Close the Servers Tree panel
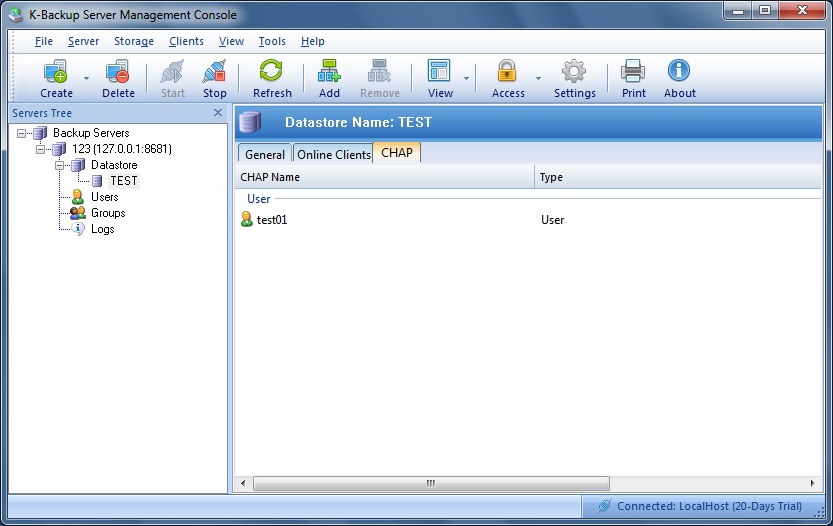Viewport: 833px width, 526px height. 218,113
